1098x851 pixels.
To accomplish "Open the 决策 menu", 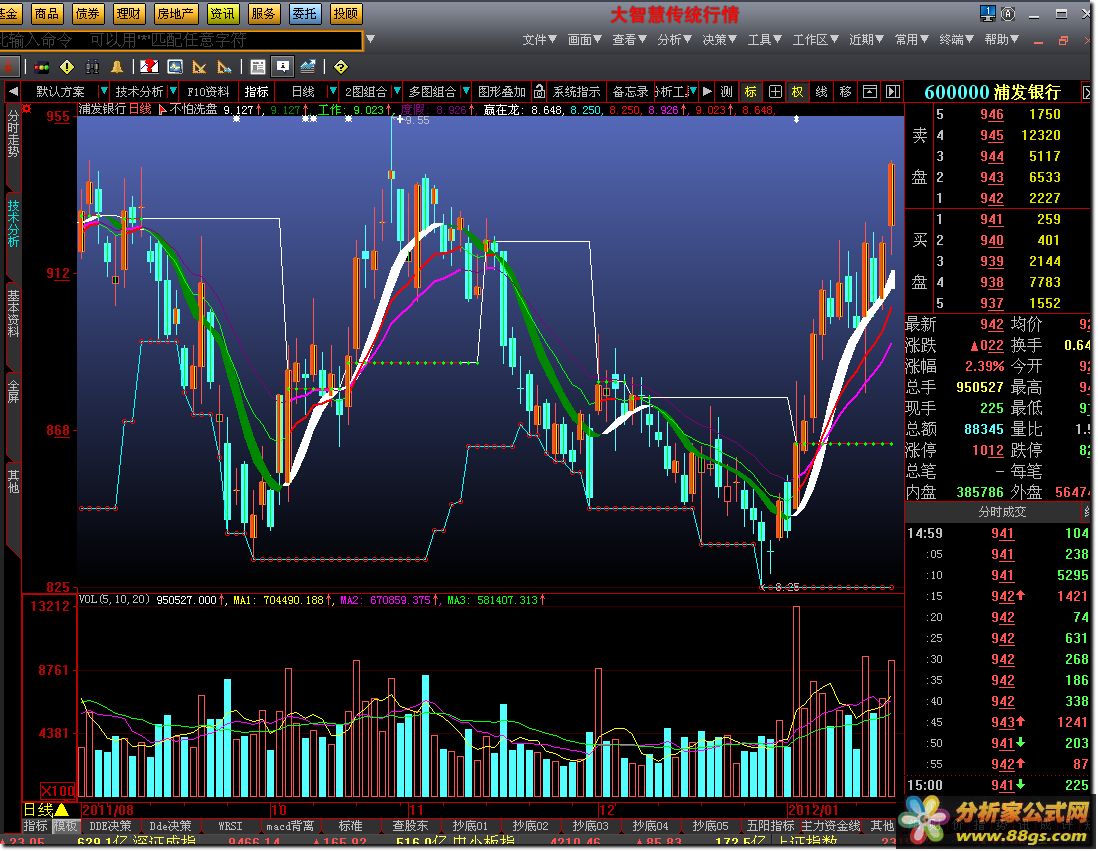I will [719, 40].
